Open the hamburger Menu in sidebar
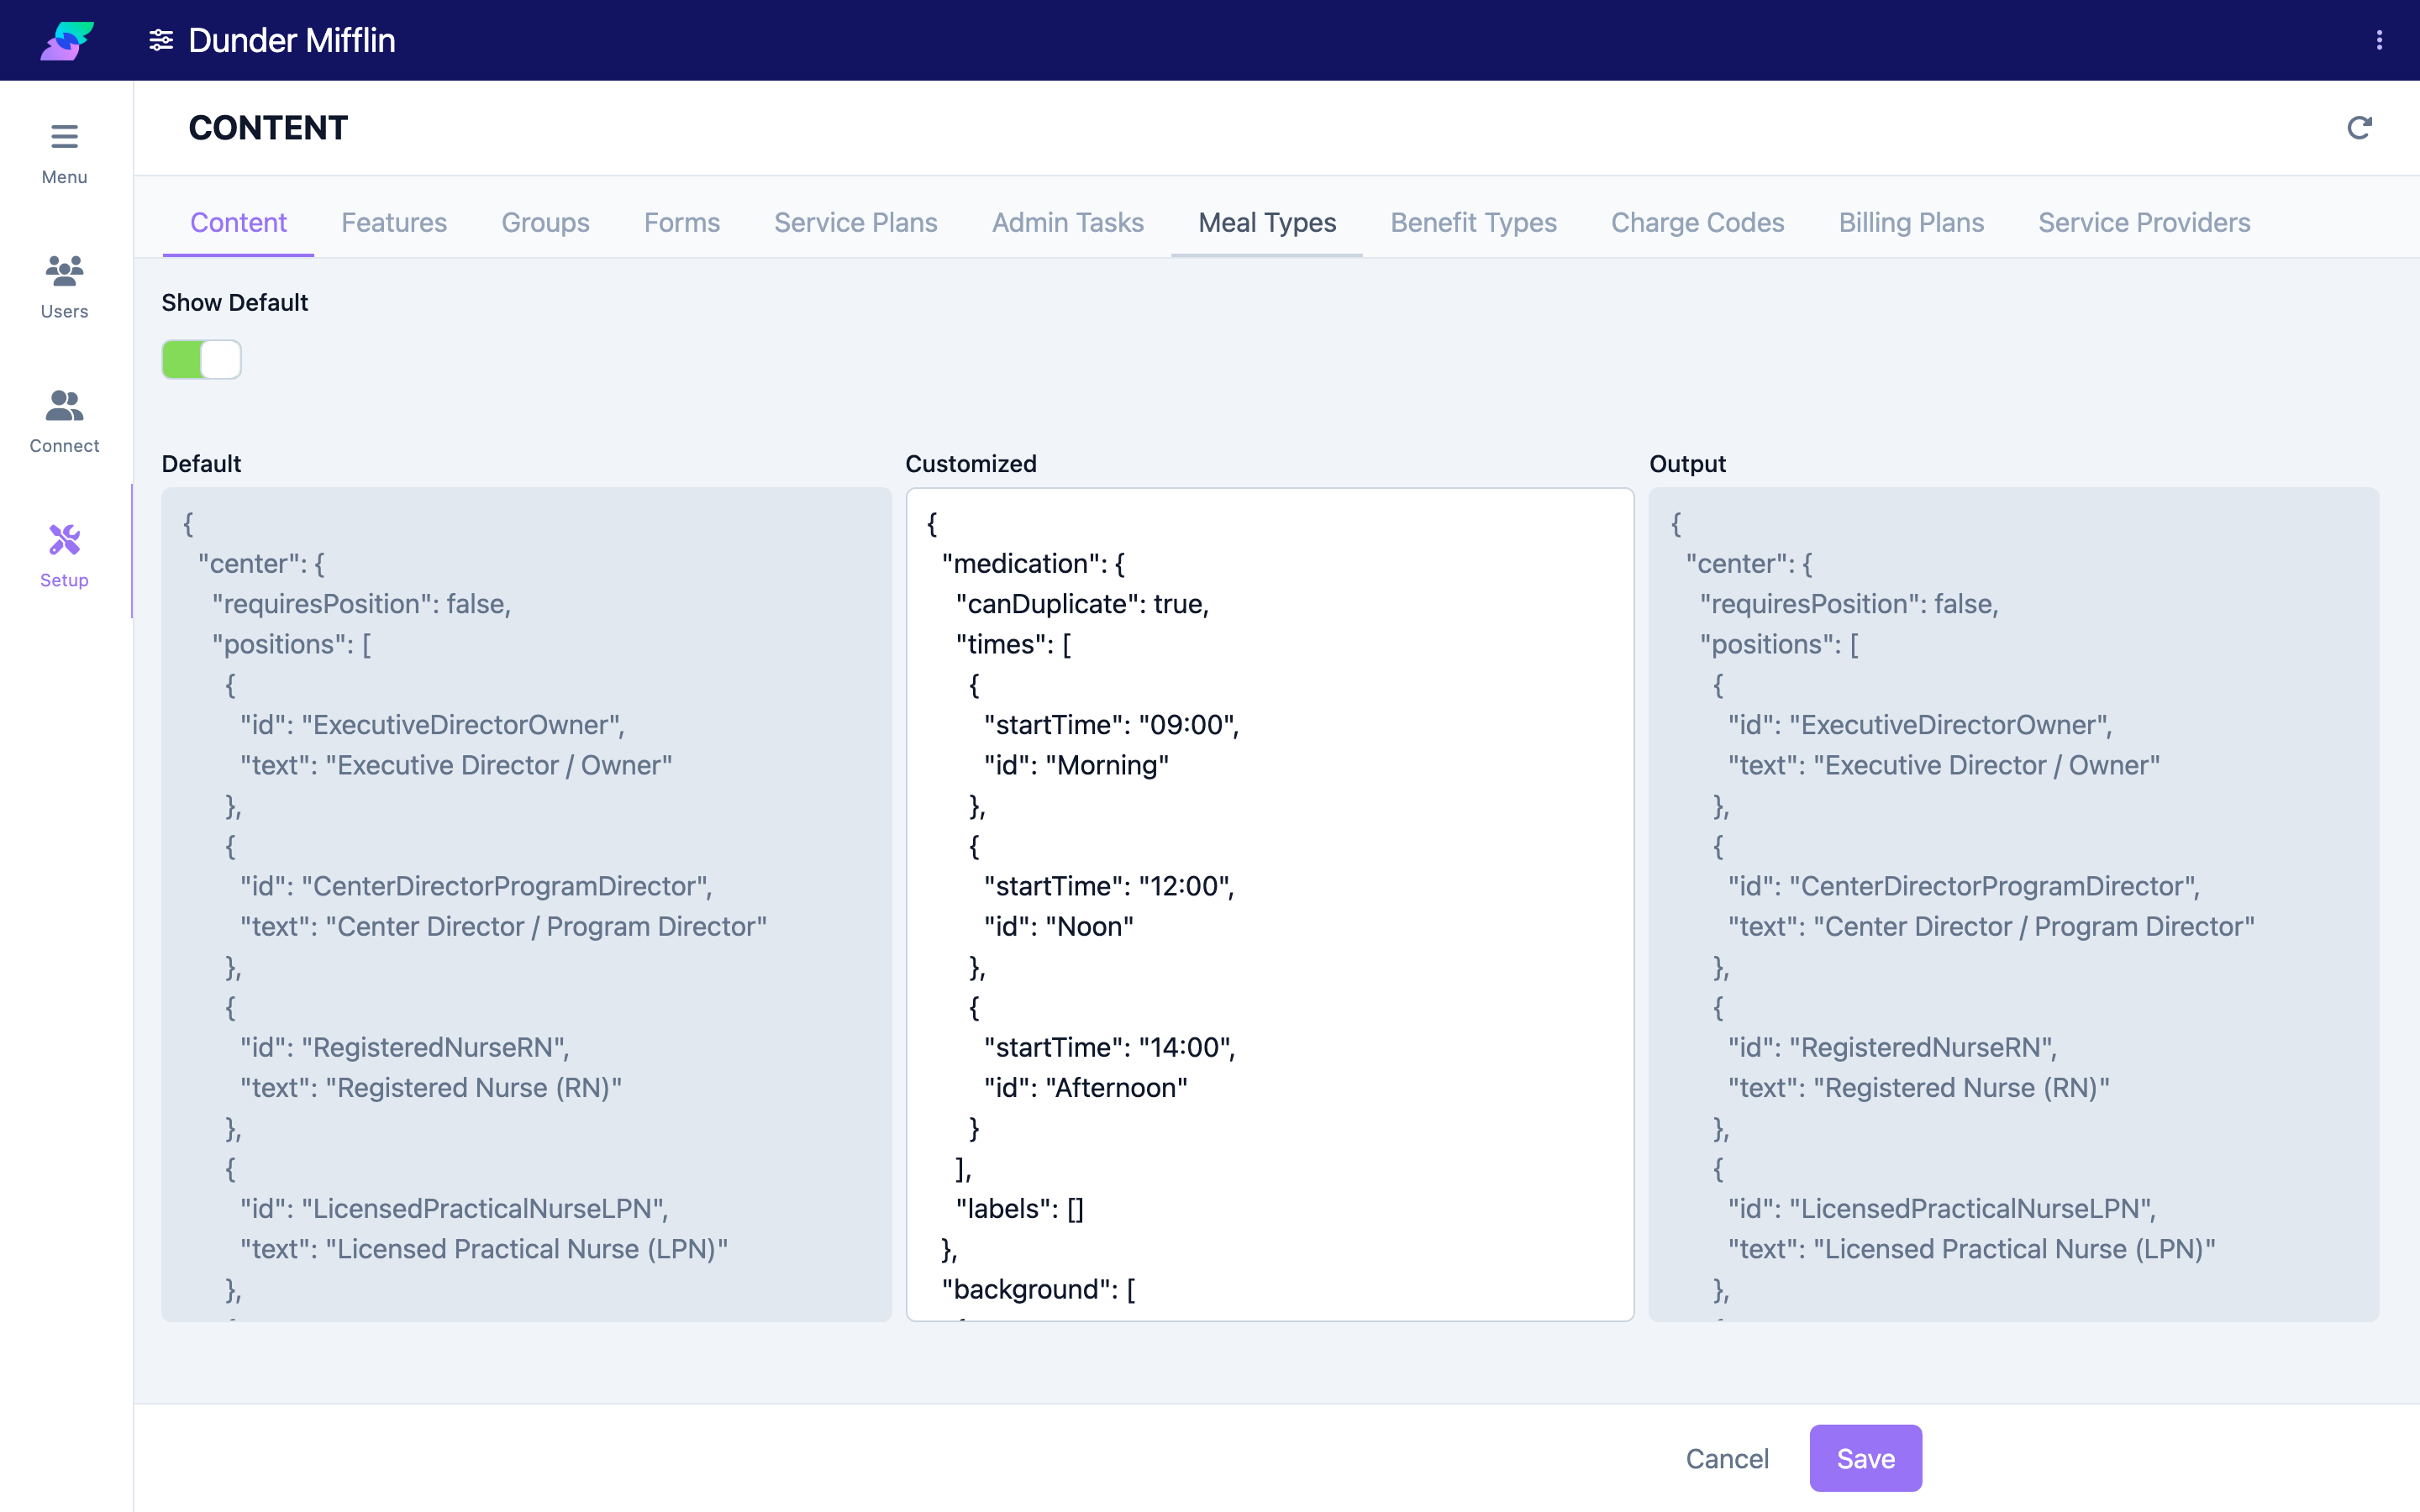2420x1512 pixels. click(x=65, y=154)
